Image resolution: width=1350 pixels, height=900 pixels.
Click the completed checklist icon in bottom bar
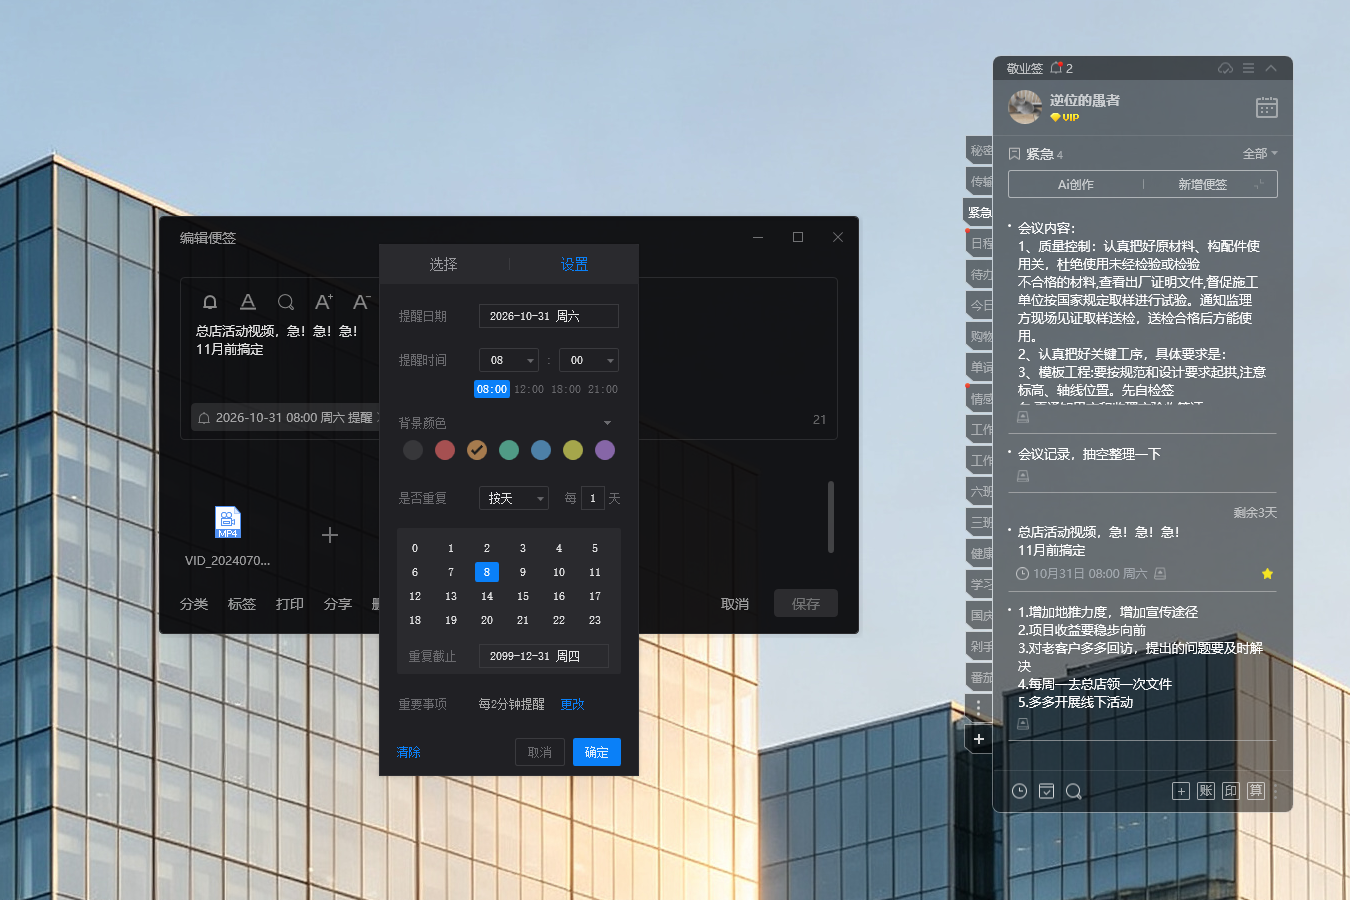(1046, 791)
